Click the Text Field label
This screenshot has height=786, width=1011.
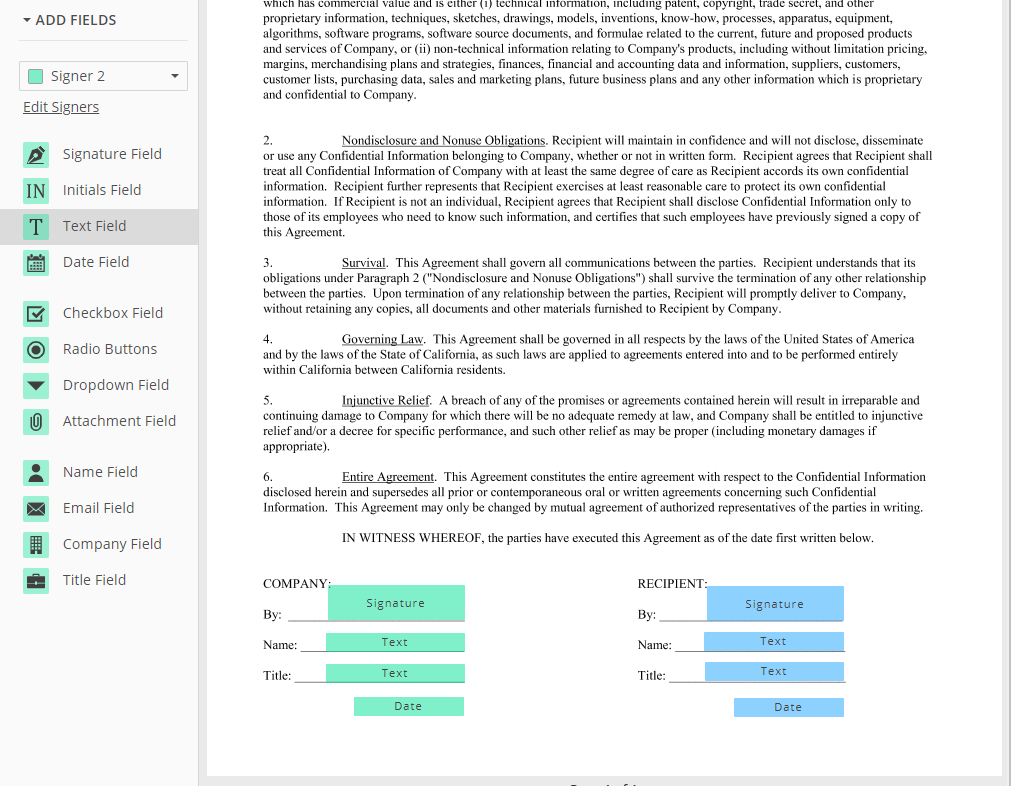94,226
